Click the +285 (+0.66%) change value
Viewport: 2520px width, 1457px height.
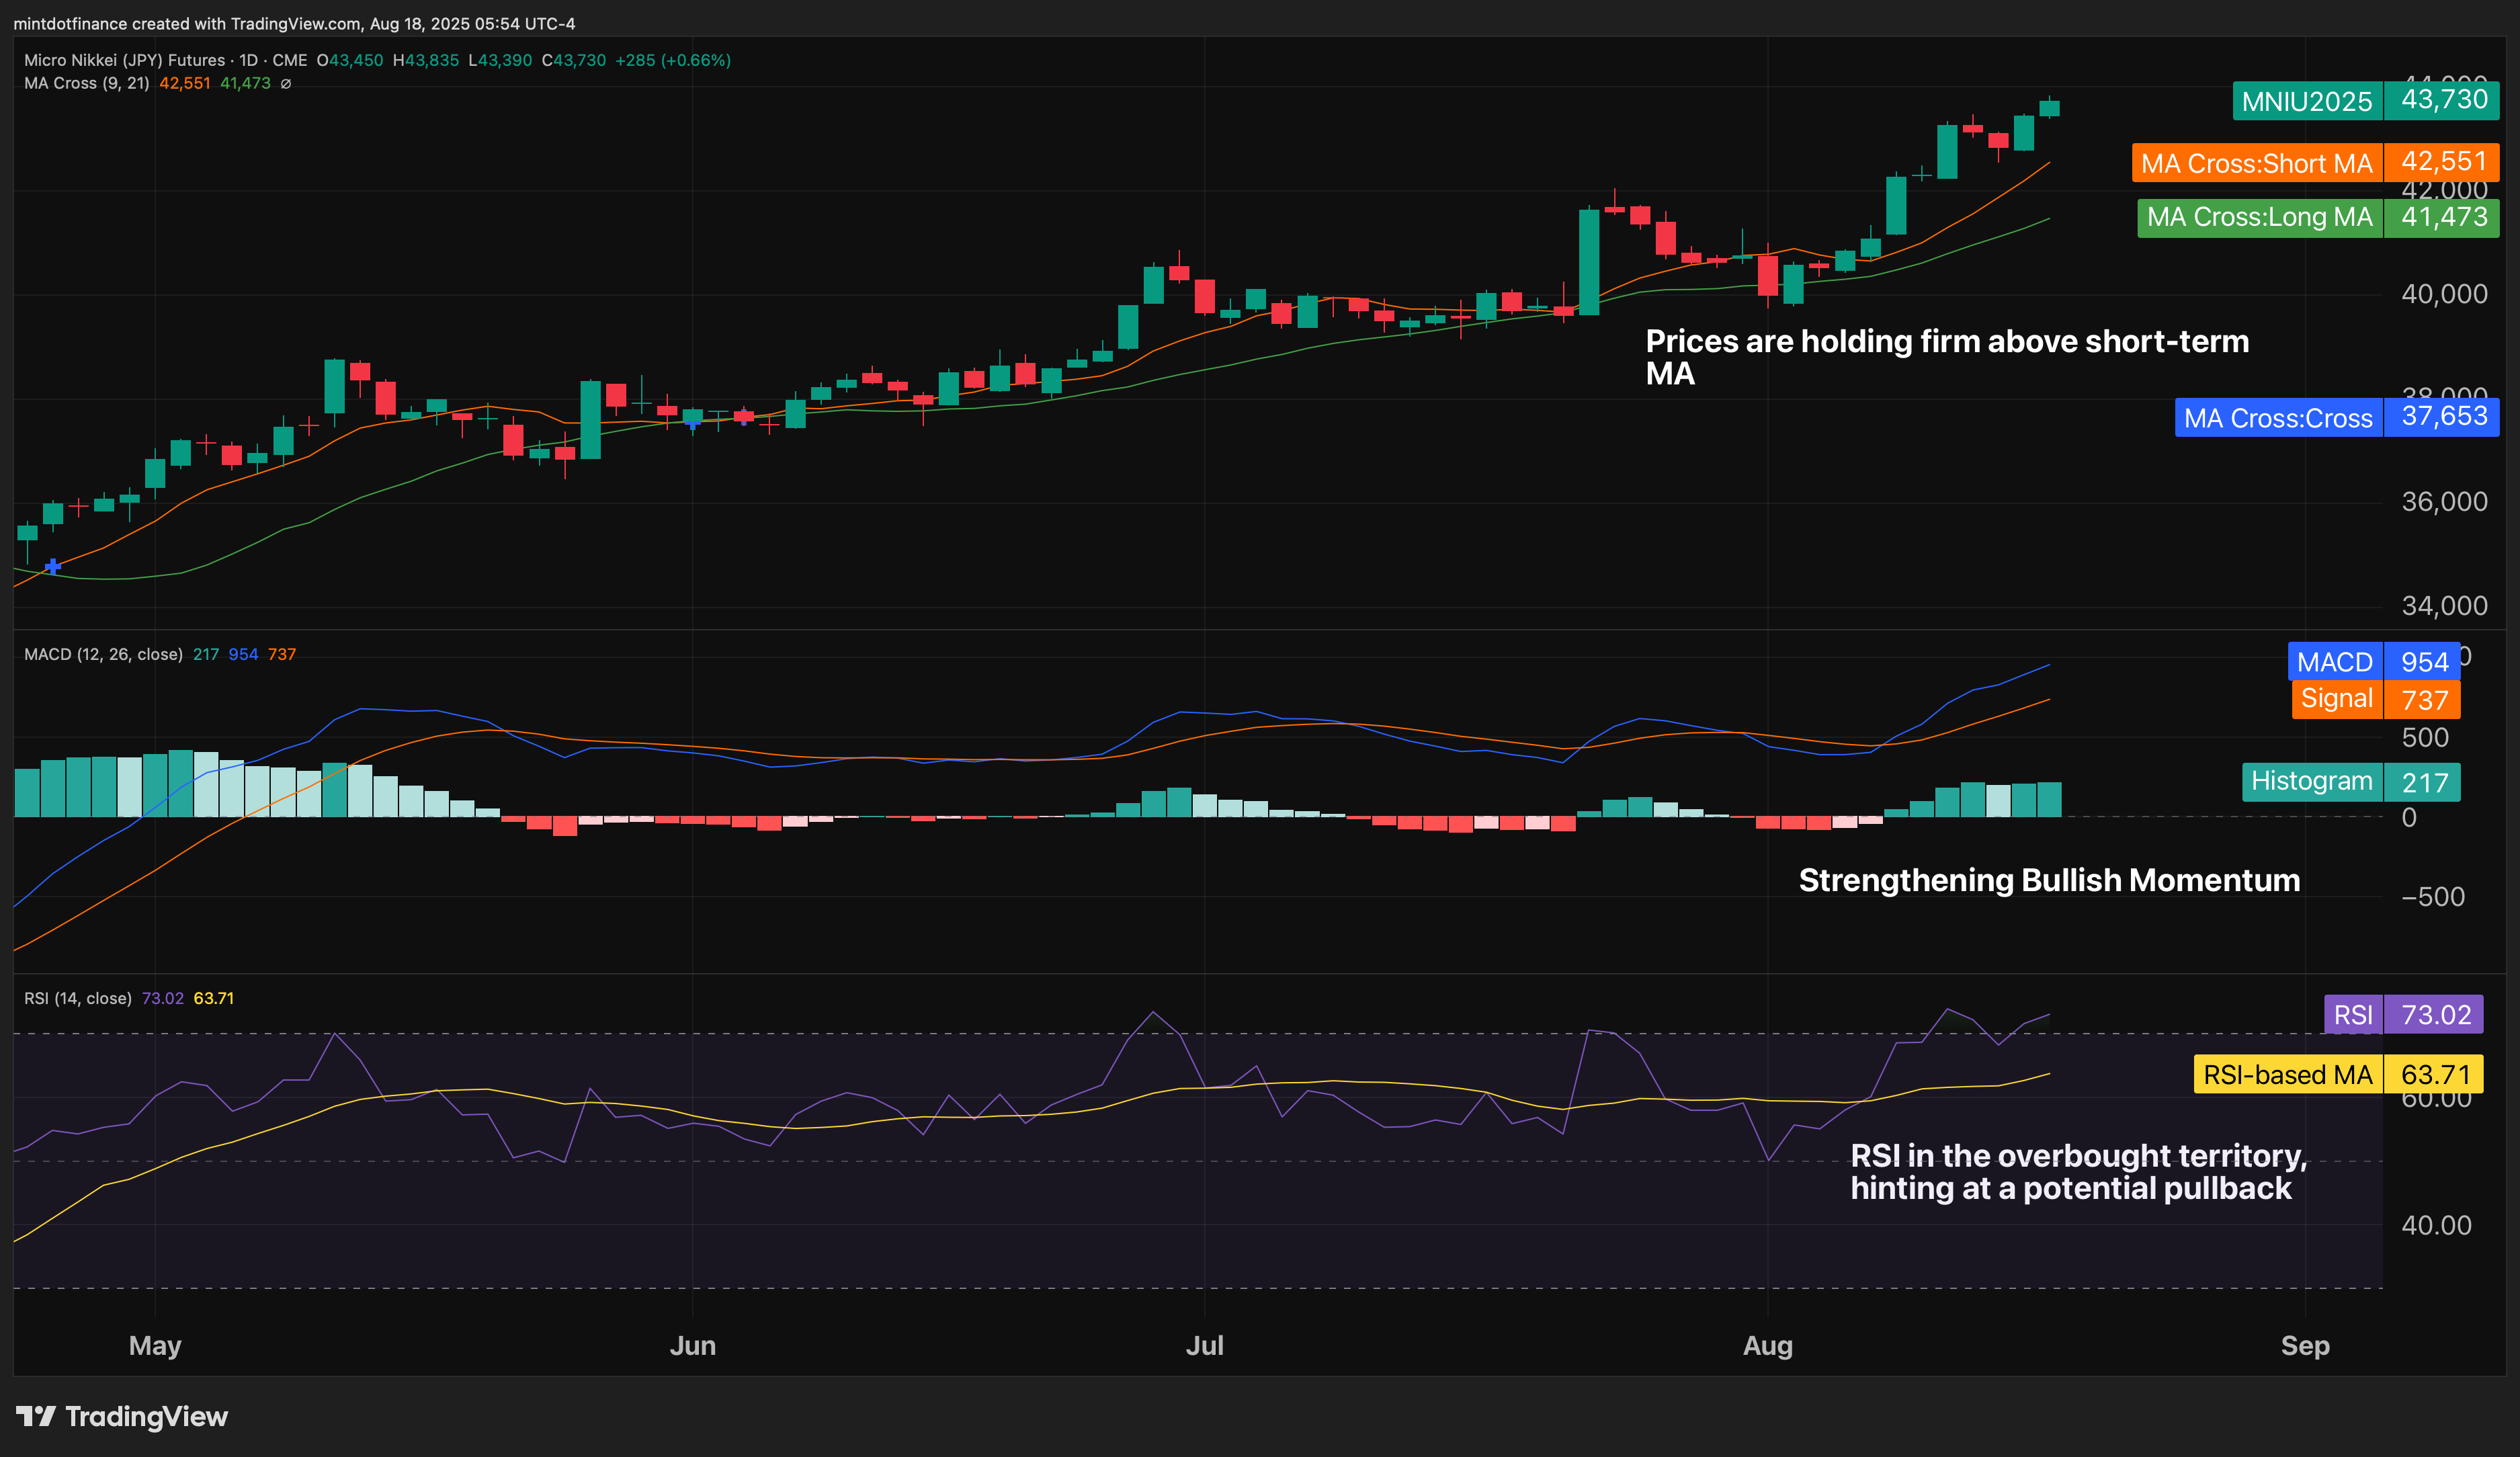pos(673,60)
